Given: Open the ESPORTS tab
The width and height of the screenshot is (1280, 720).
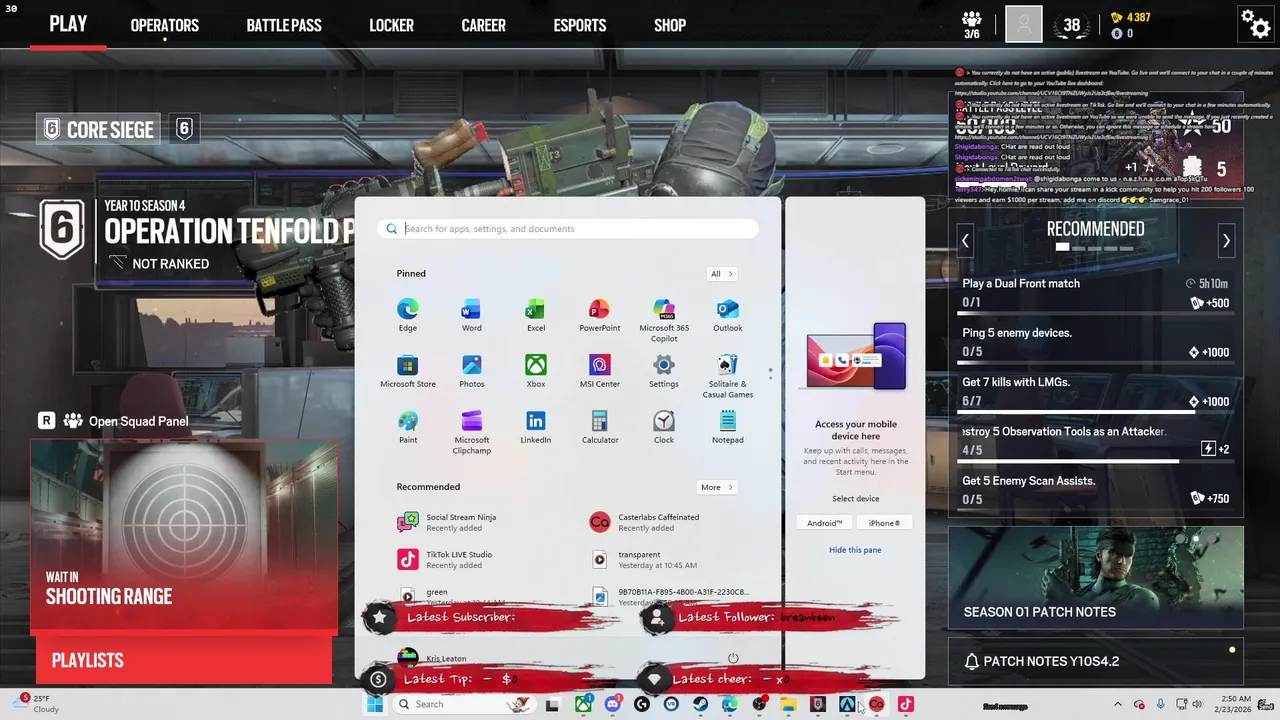Looking at the screenshot, I should tap(580, 25).
